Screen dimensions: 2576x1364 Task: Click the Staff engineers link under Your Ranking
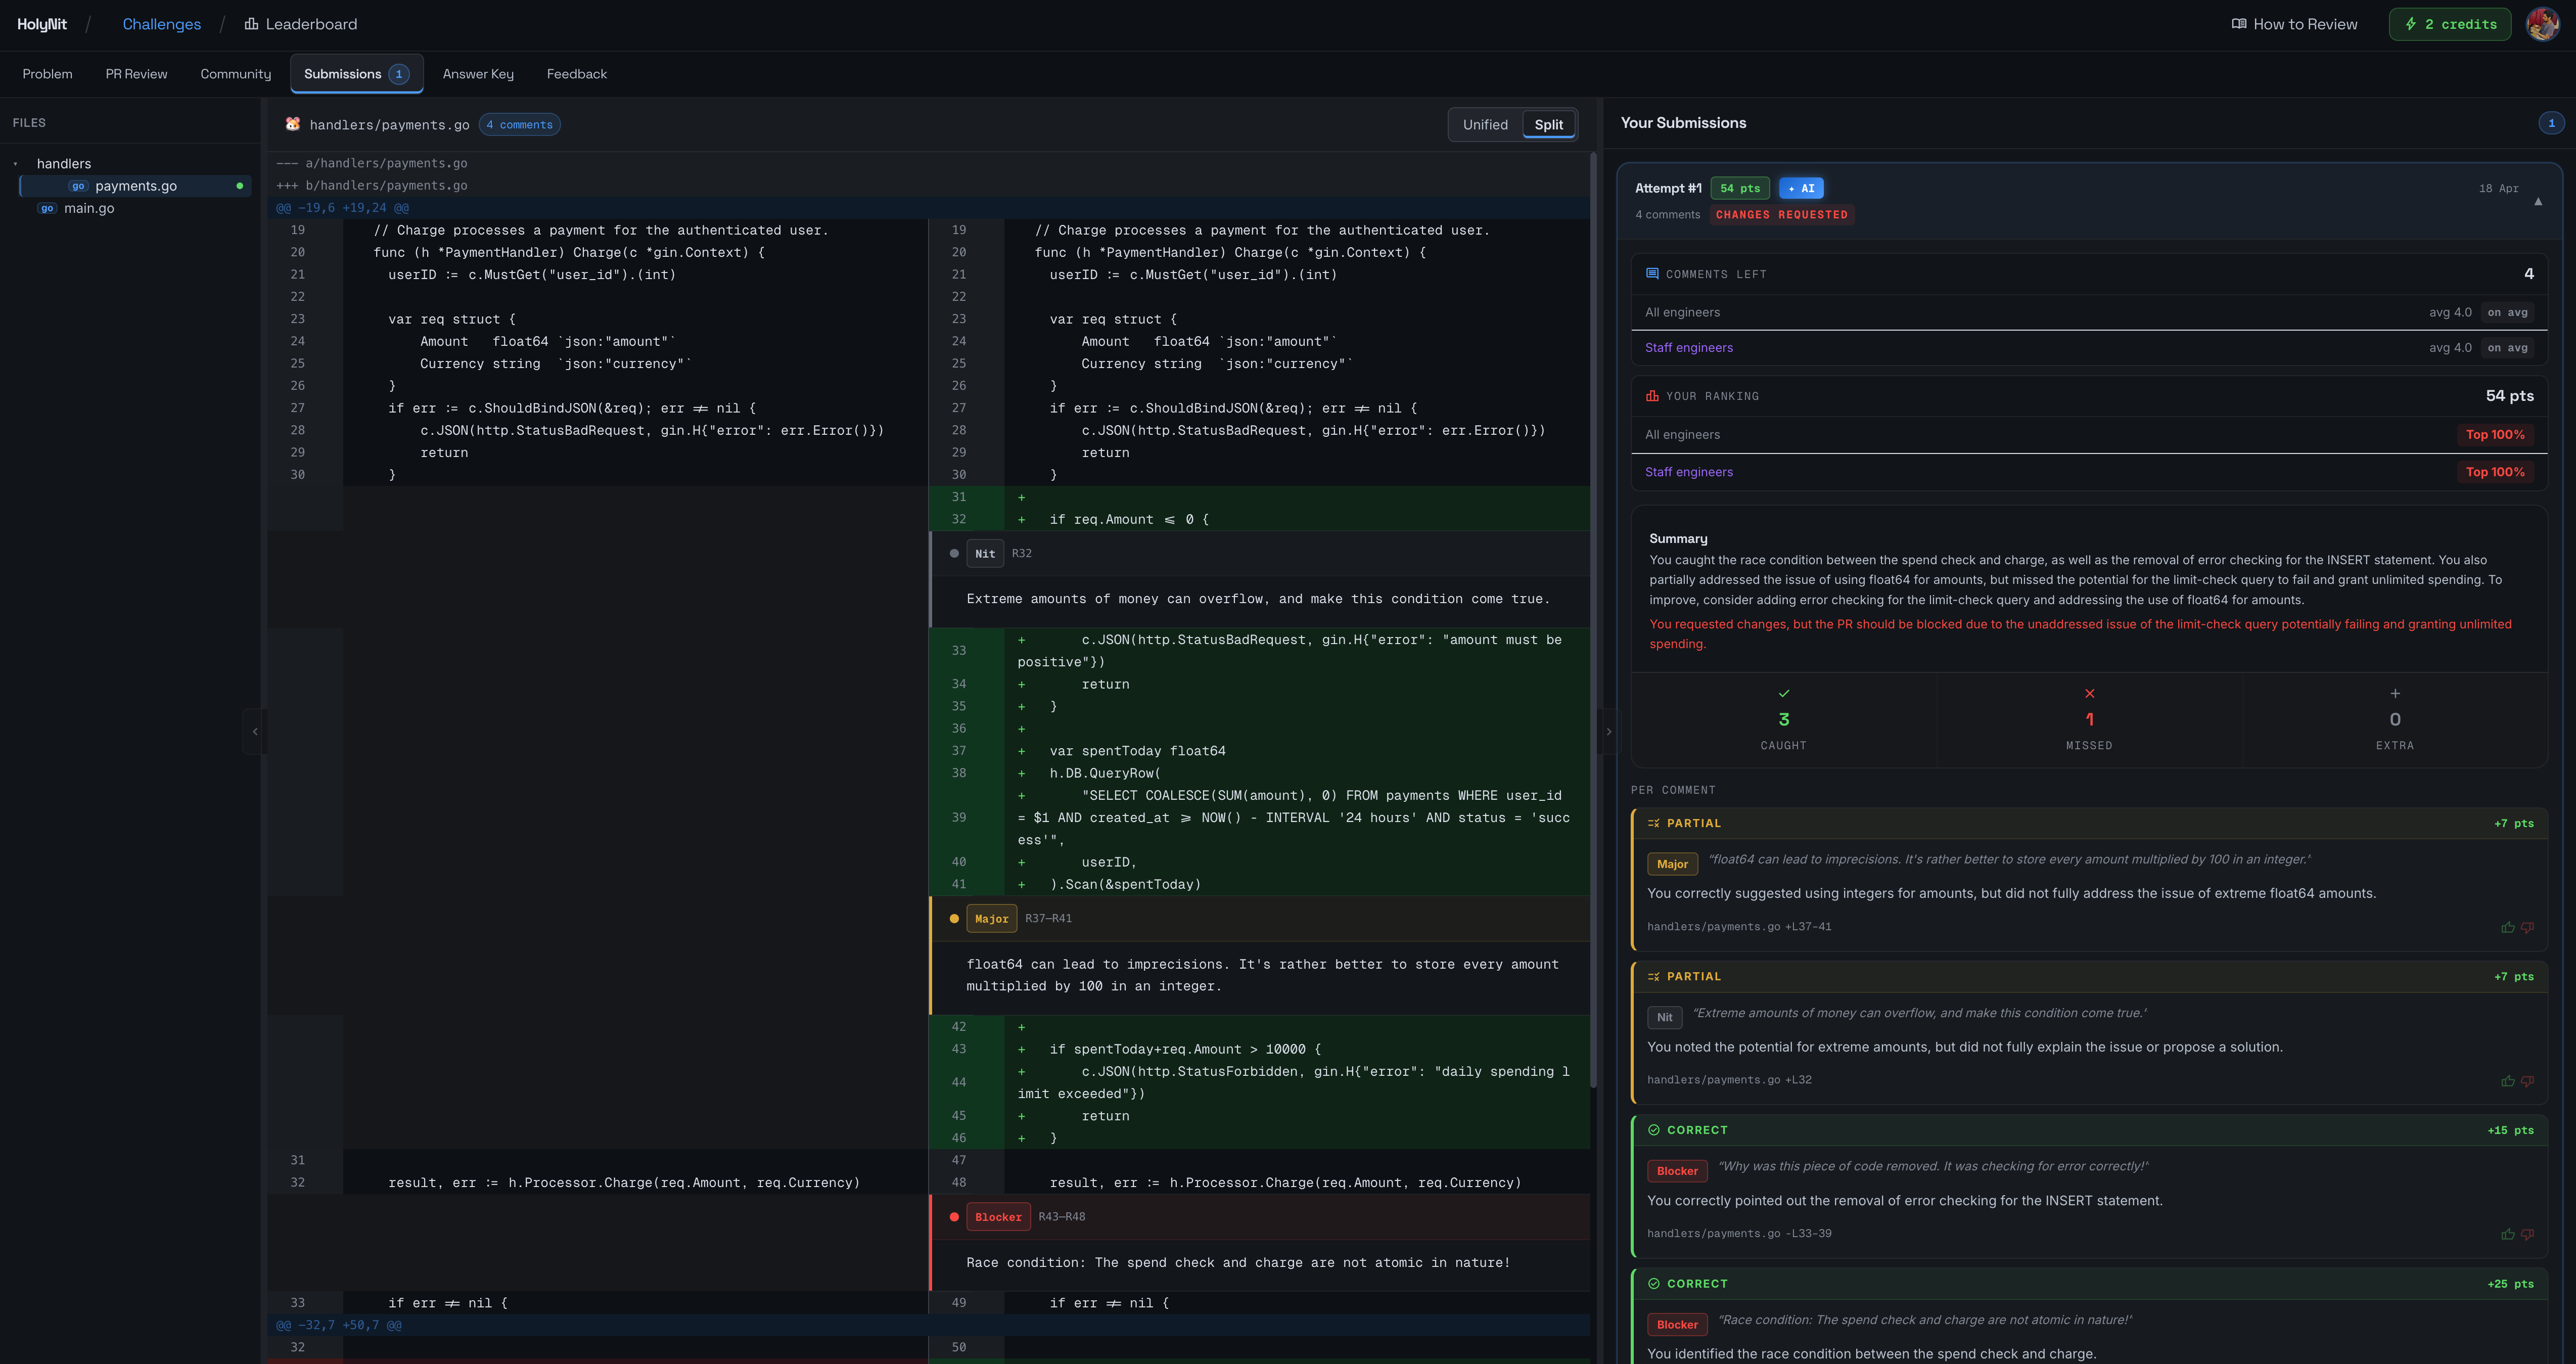[x=1688, y=472]
